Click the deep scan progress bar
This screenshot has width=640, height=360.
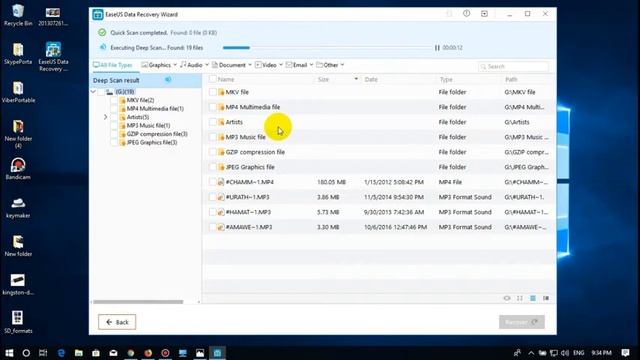pos(327,48)
